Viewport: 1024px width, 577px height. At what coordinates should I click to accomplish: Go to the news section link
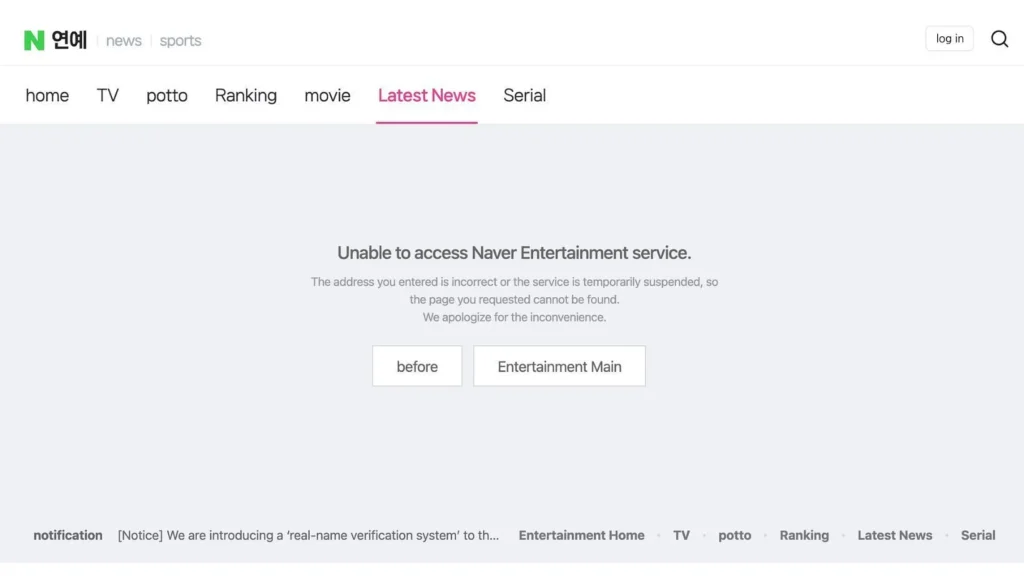pos(123,40)
